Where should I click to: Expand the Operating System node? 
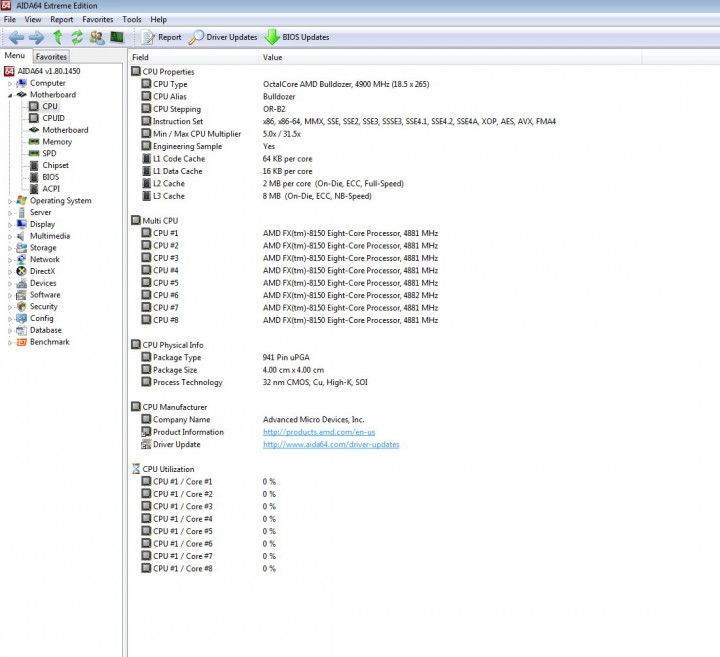(x=10, y=201)
